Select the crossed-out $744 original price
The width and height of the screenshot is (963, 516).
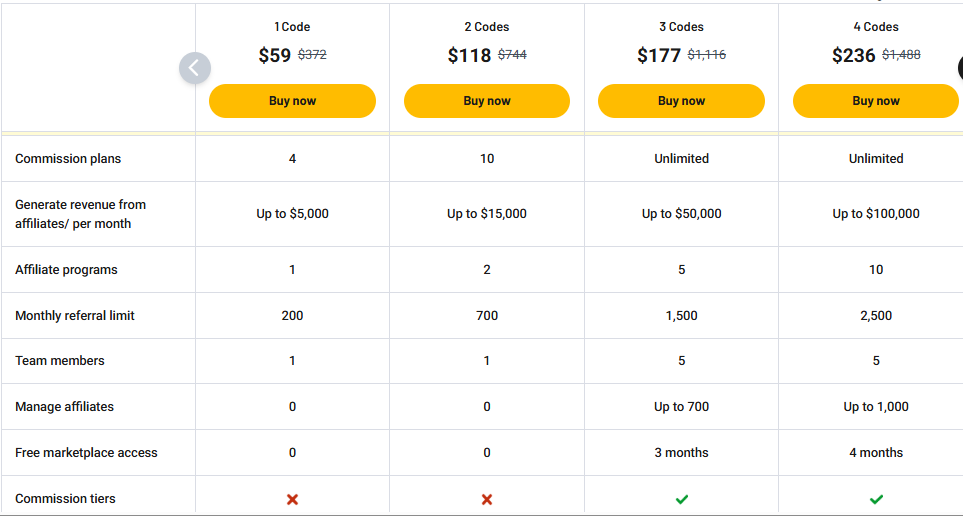click(512, 55)
